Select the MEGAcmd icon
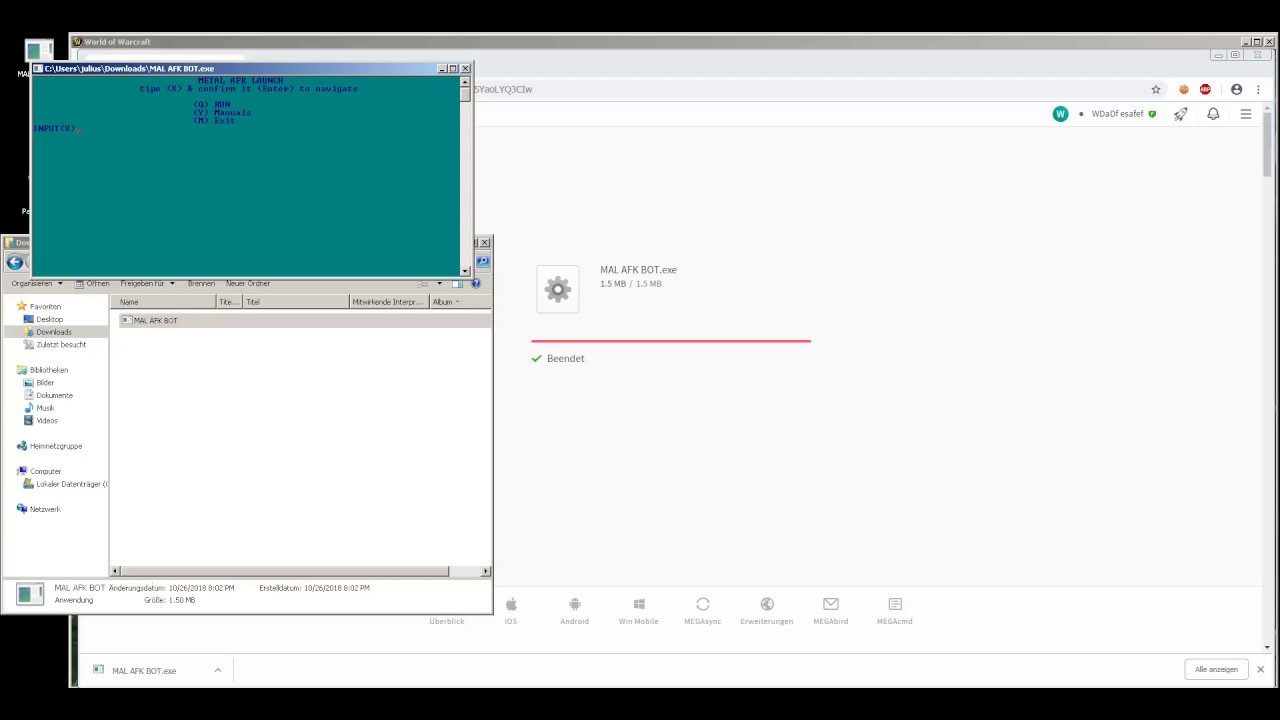1280x720 pixels. point(895,604)
